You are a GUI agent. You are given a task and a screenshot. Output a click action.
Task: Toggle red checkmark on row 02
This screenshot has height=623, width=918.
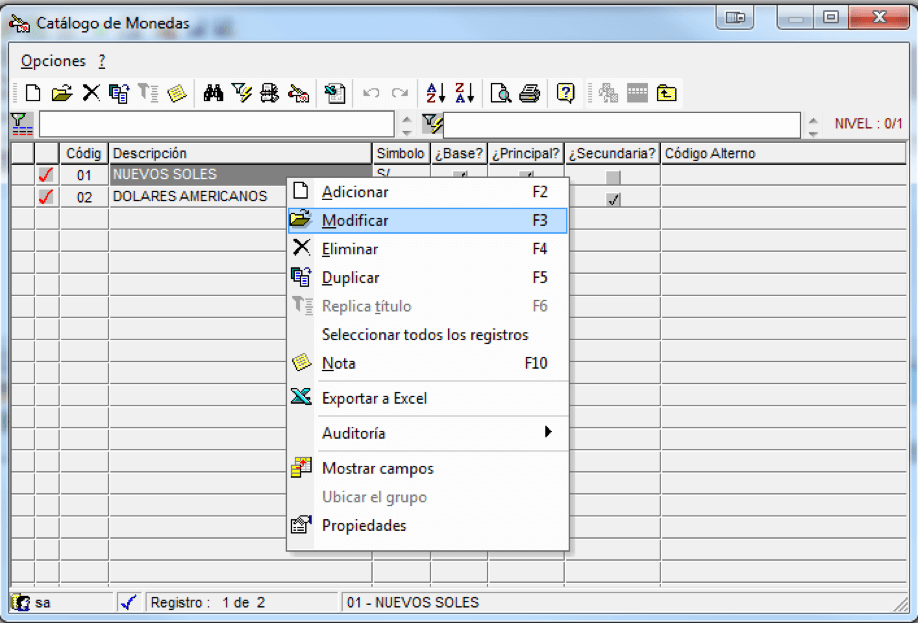pos(46,197)
